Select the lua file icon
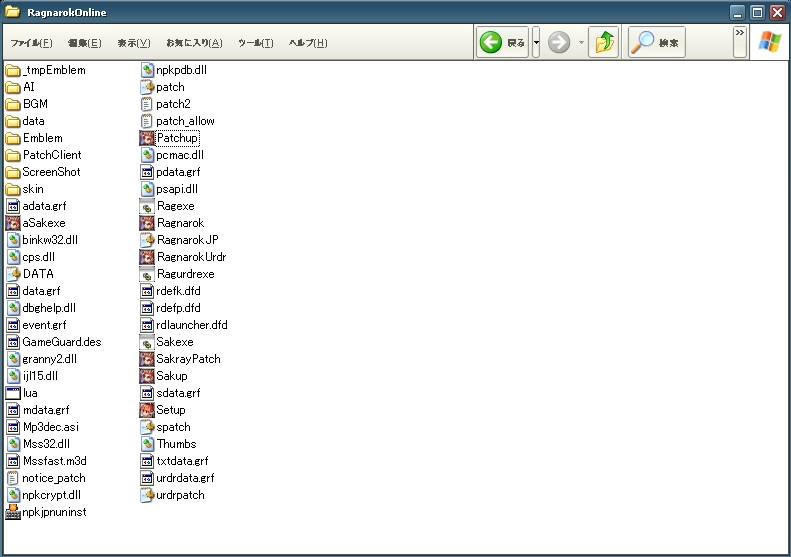Viewport: 791px width, 557px height. point(13,393)
